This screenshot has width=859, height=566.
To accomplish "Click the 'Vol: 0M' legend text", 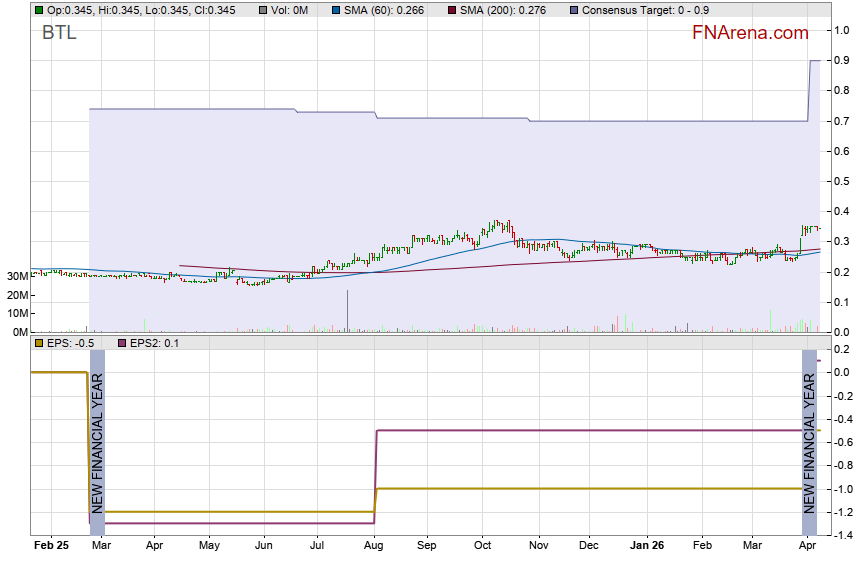I will tap(290, 10).
